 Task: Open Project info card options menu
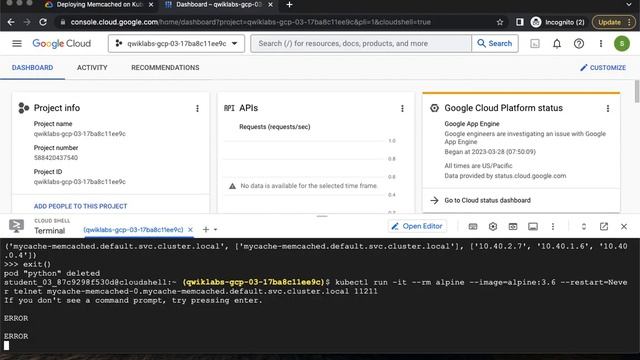pos(198,108)
